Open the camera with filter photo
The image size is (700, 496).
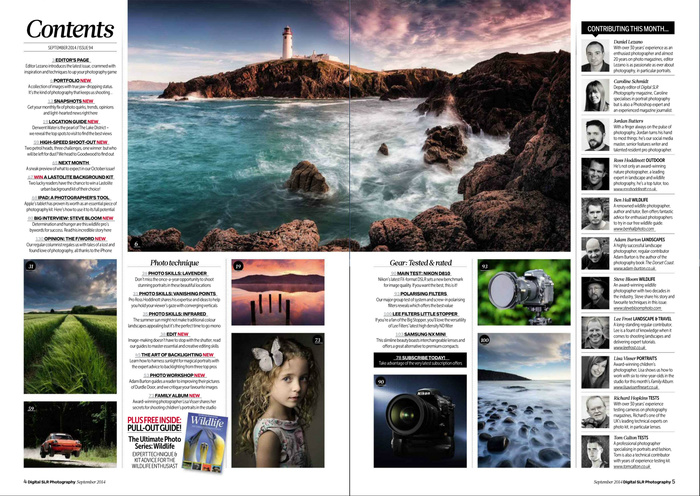524,292
